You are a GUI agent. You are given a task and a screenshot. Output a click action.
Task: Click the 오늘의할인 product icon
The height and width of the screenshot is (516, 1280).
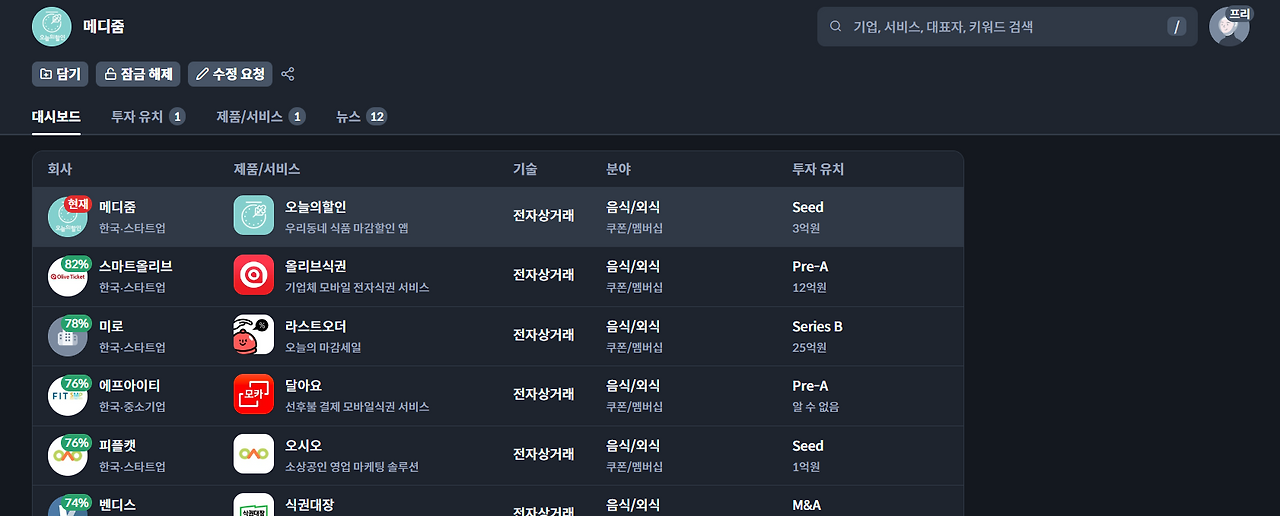coord(253,216)
